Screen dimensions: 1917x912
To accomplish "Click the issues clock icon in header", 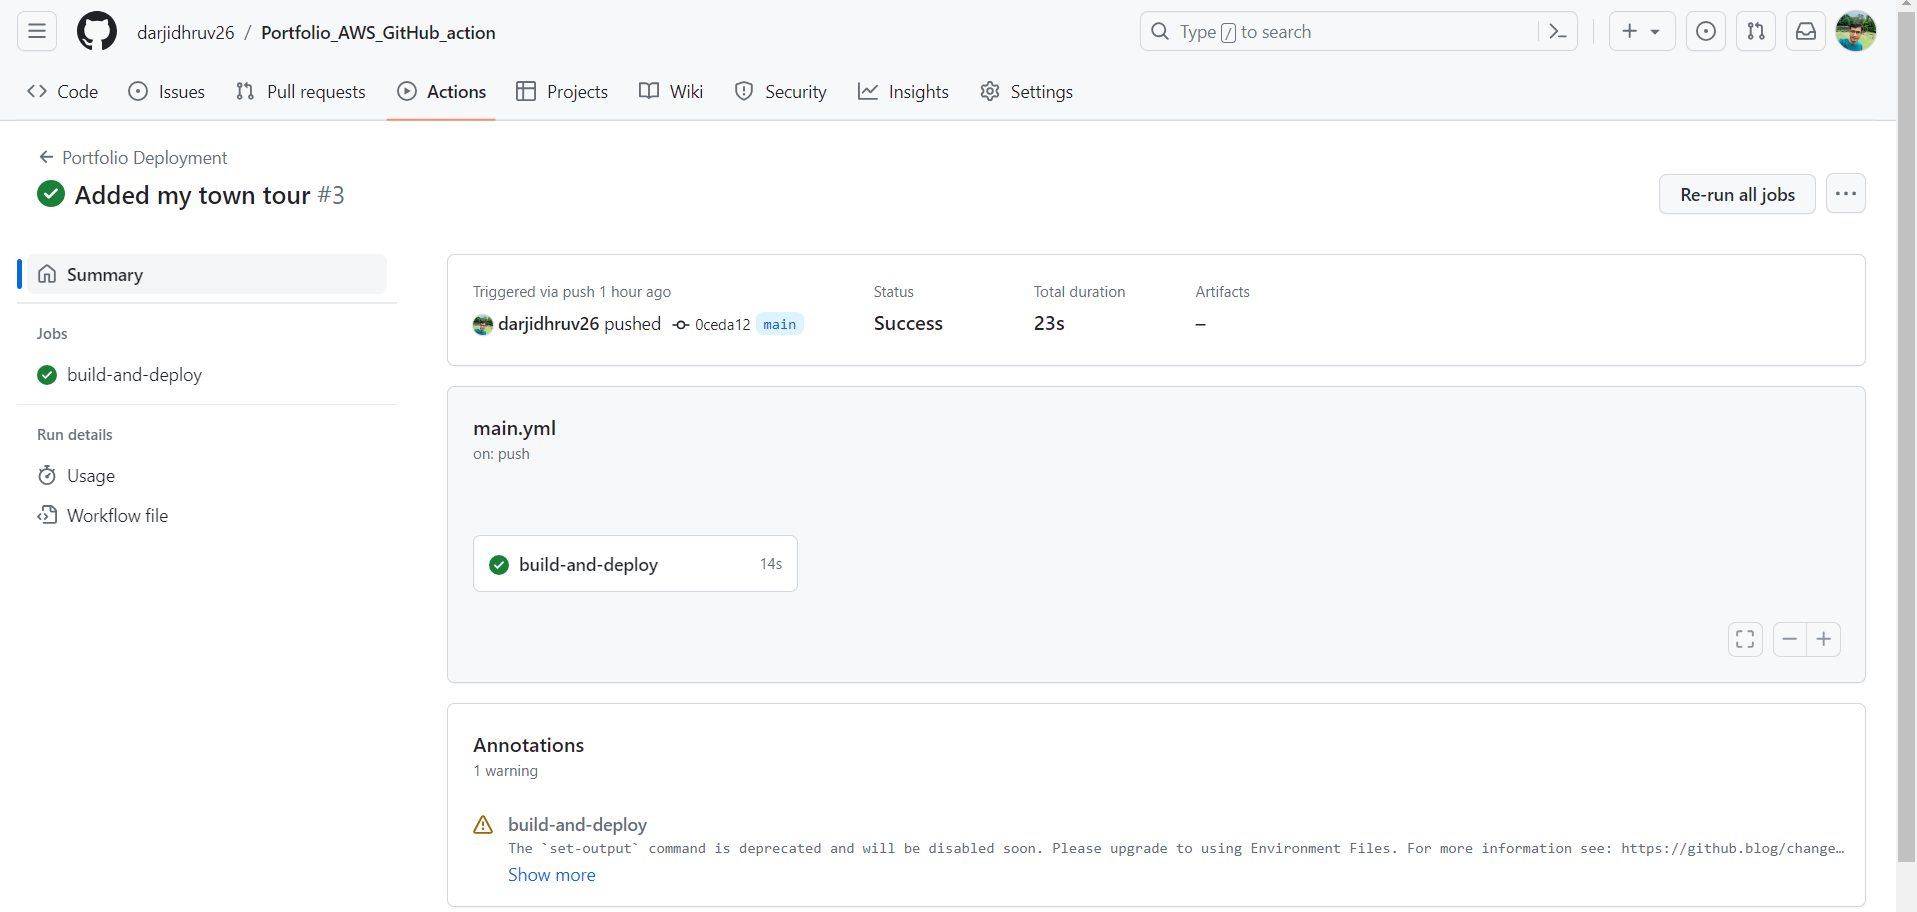I will click(1705, 31).
